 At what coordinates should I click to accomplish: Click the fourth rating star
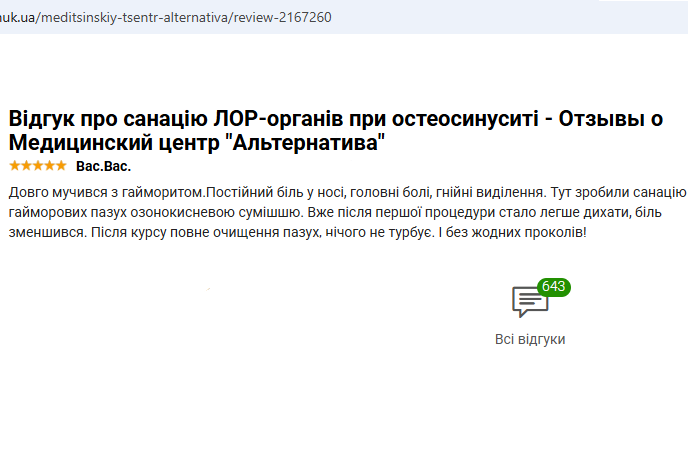[49, 166]
